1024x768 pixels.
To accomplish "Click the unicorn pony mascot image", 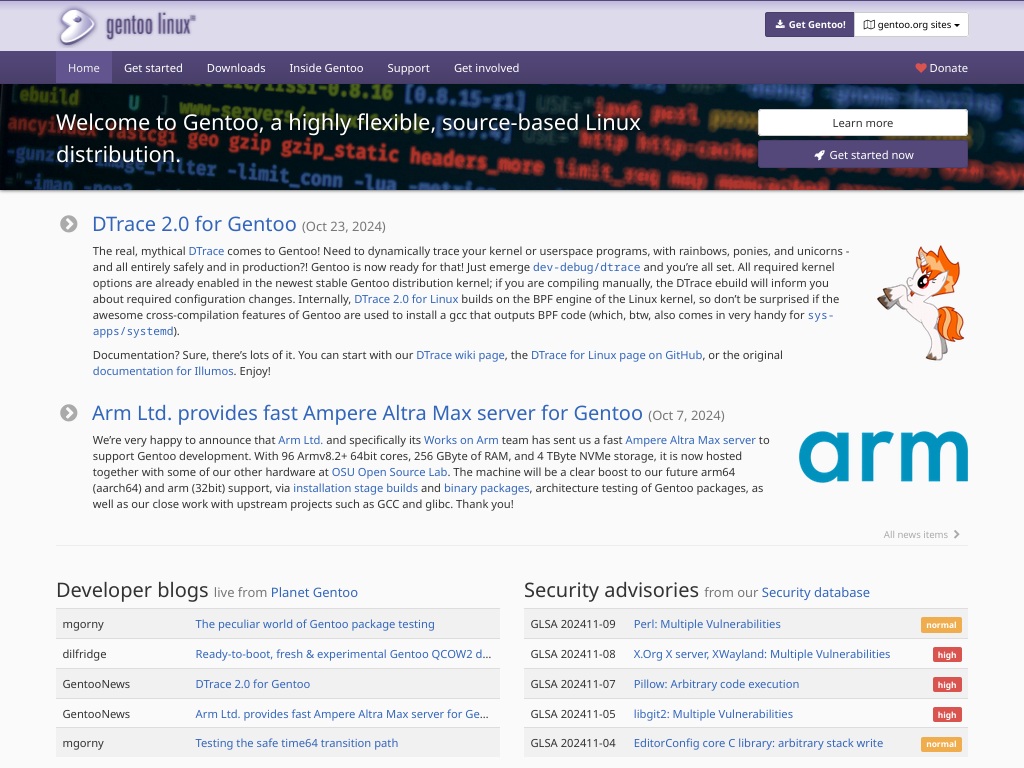I will coord(921,302).
